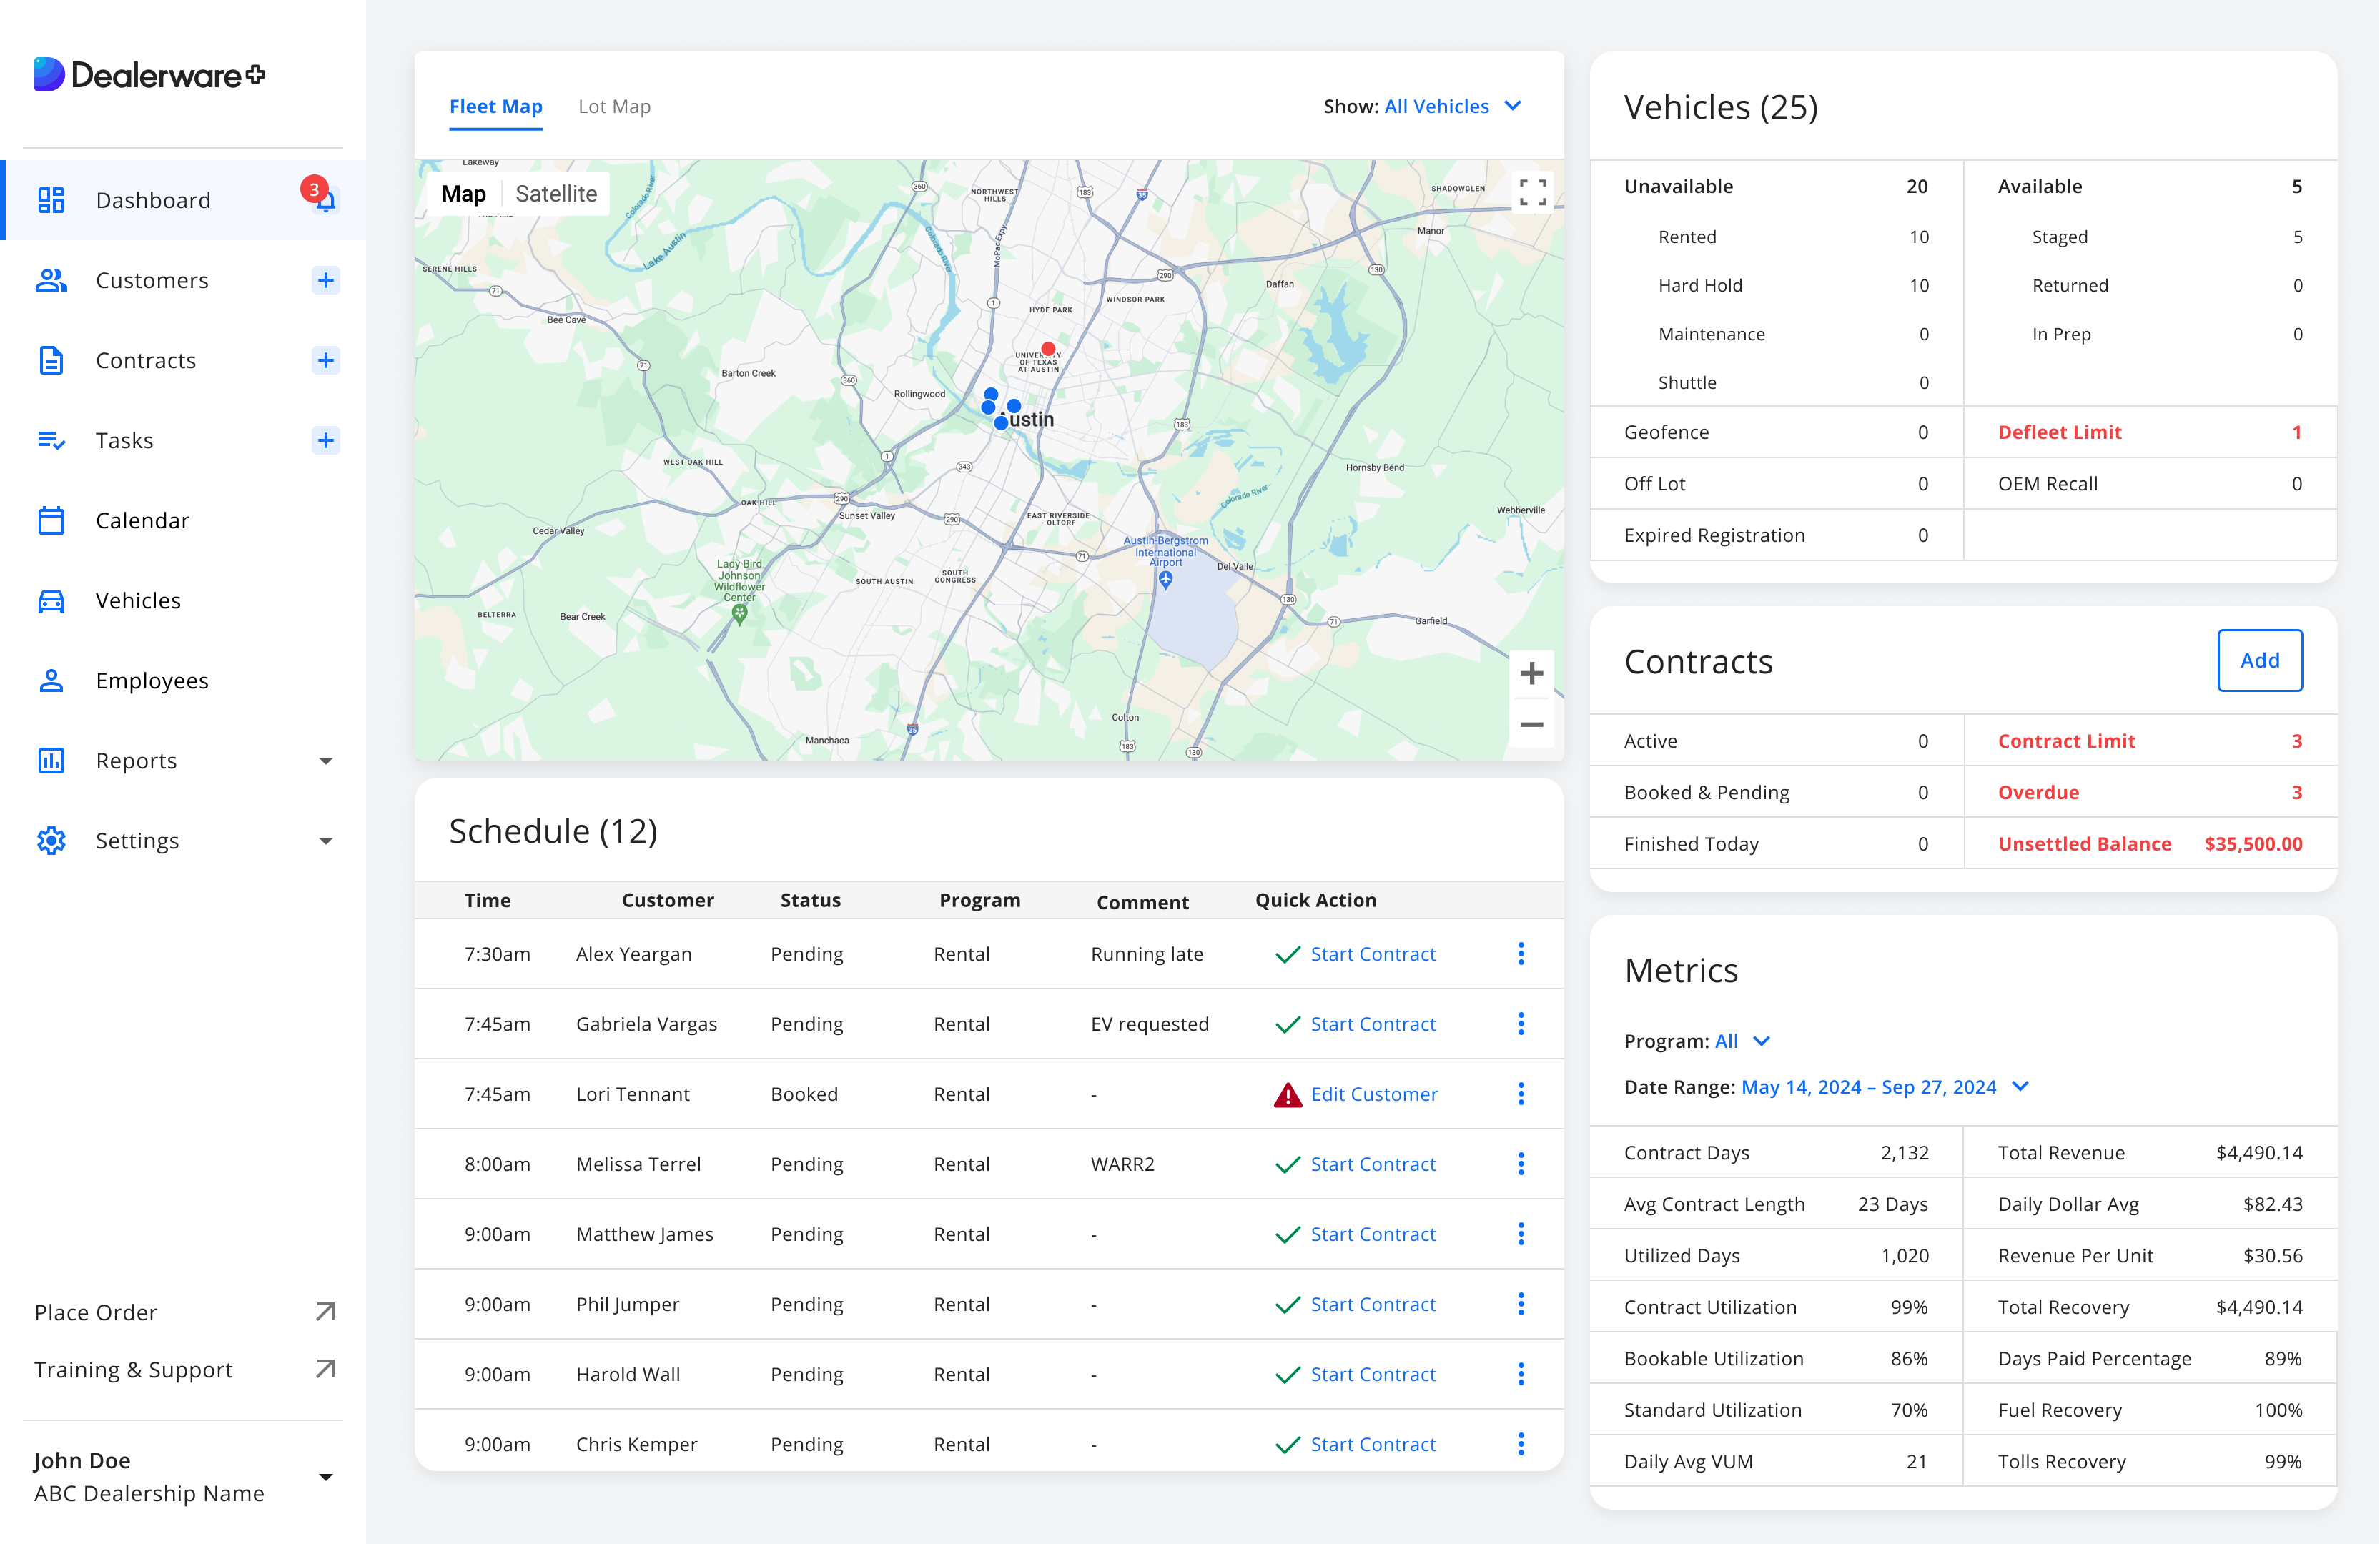2380x1544 pixels.
Task: Open the Employees person icon
Action: [x=51, y=681]
